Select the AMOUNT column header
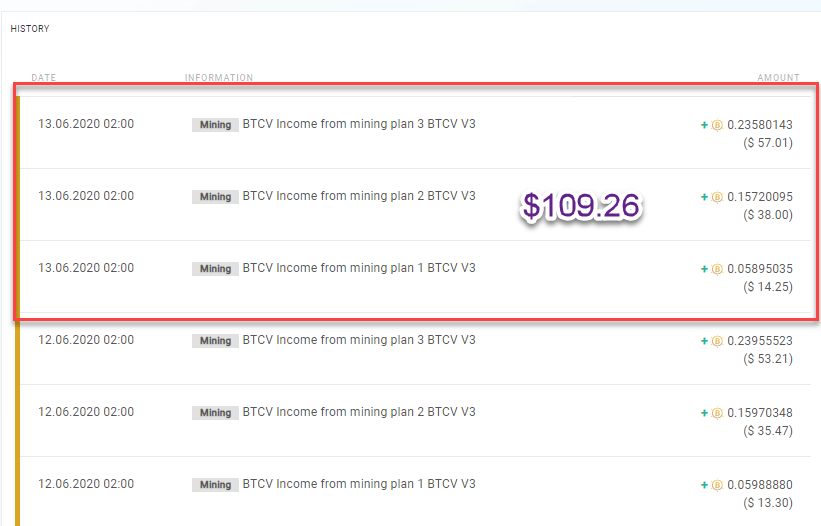The width and height of the screenshot is (821, 526). tap(778, 77)
